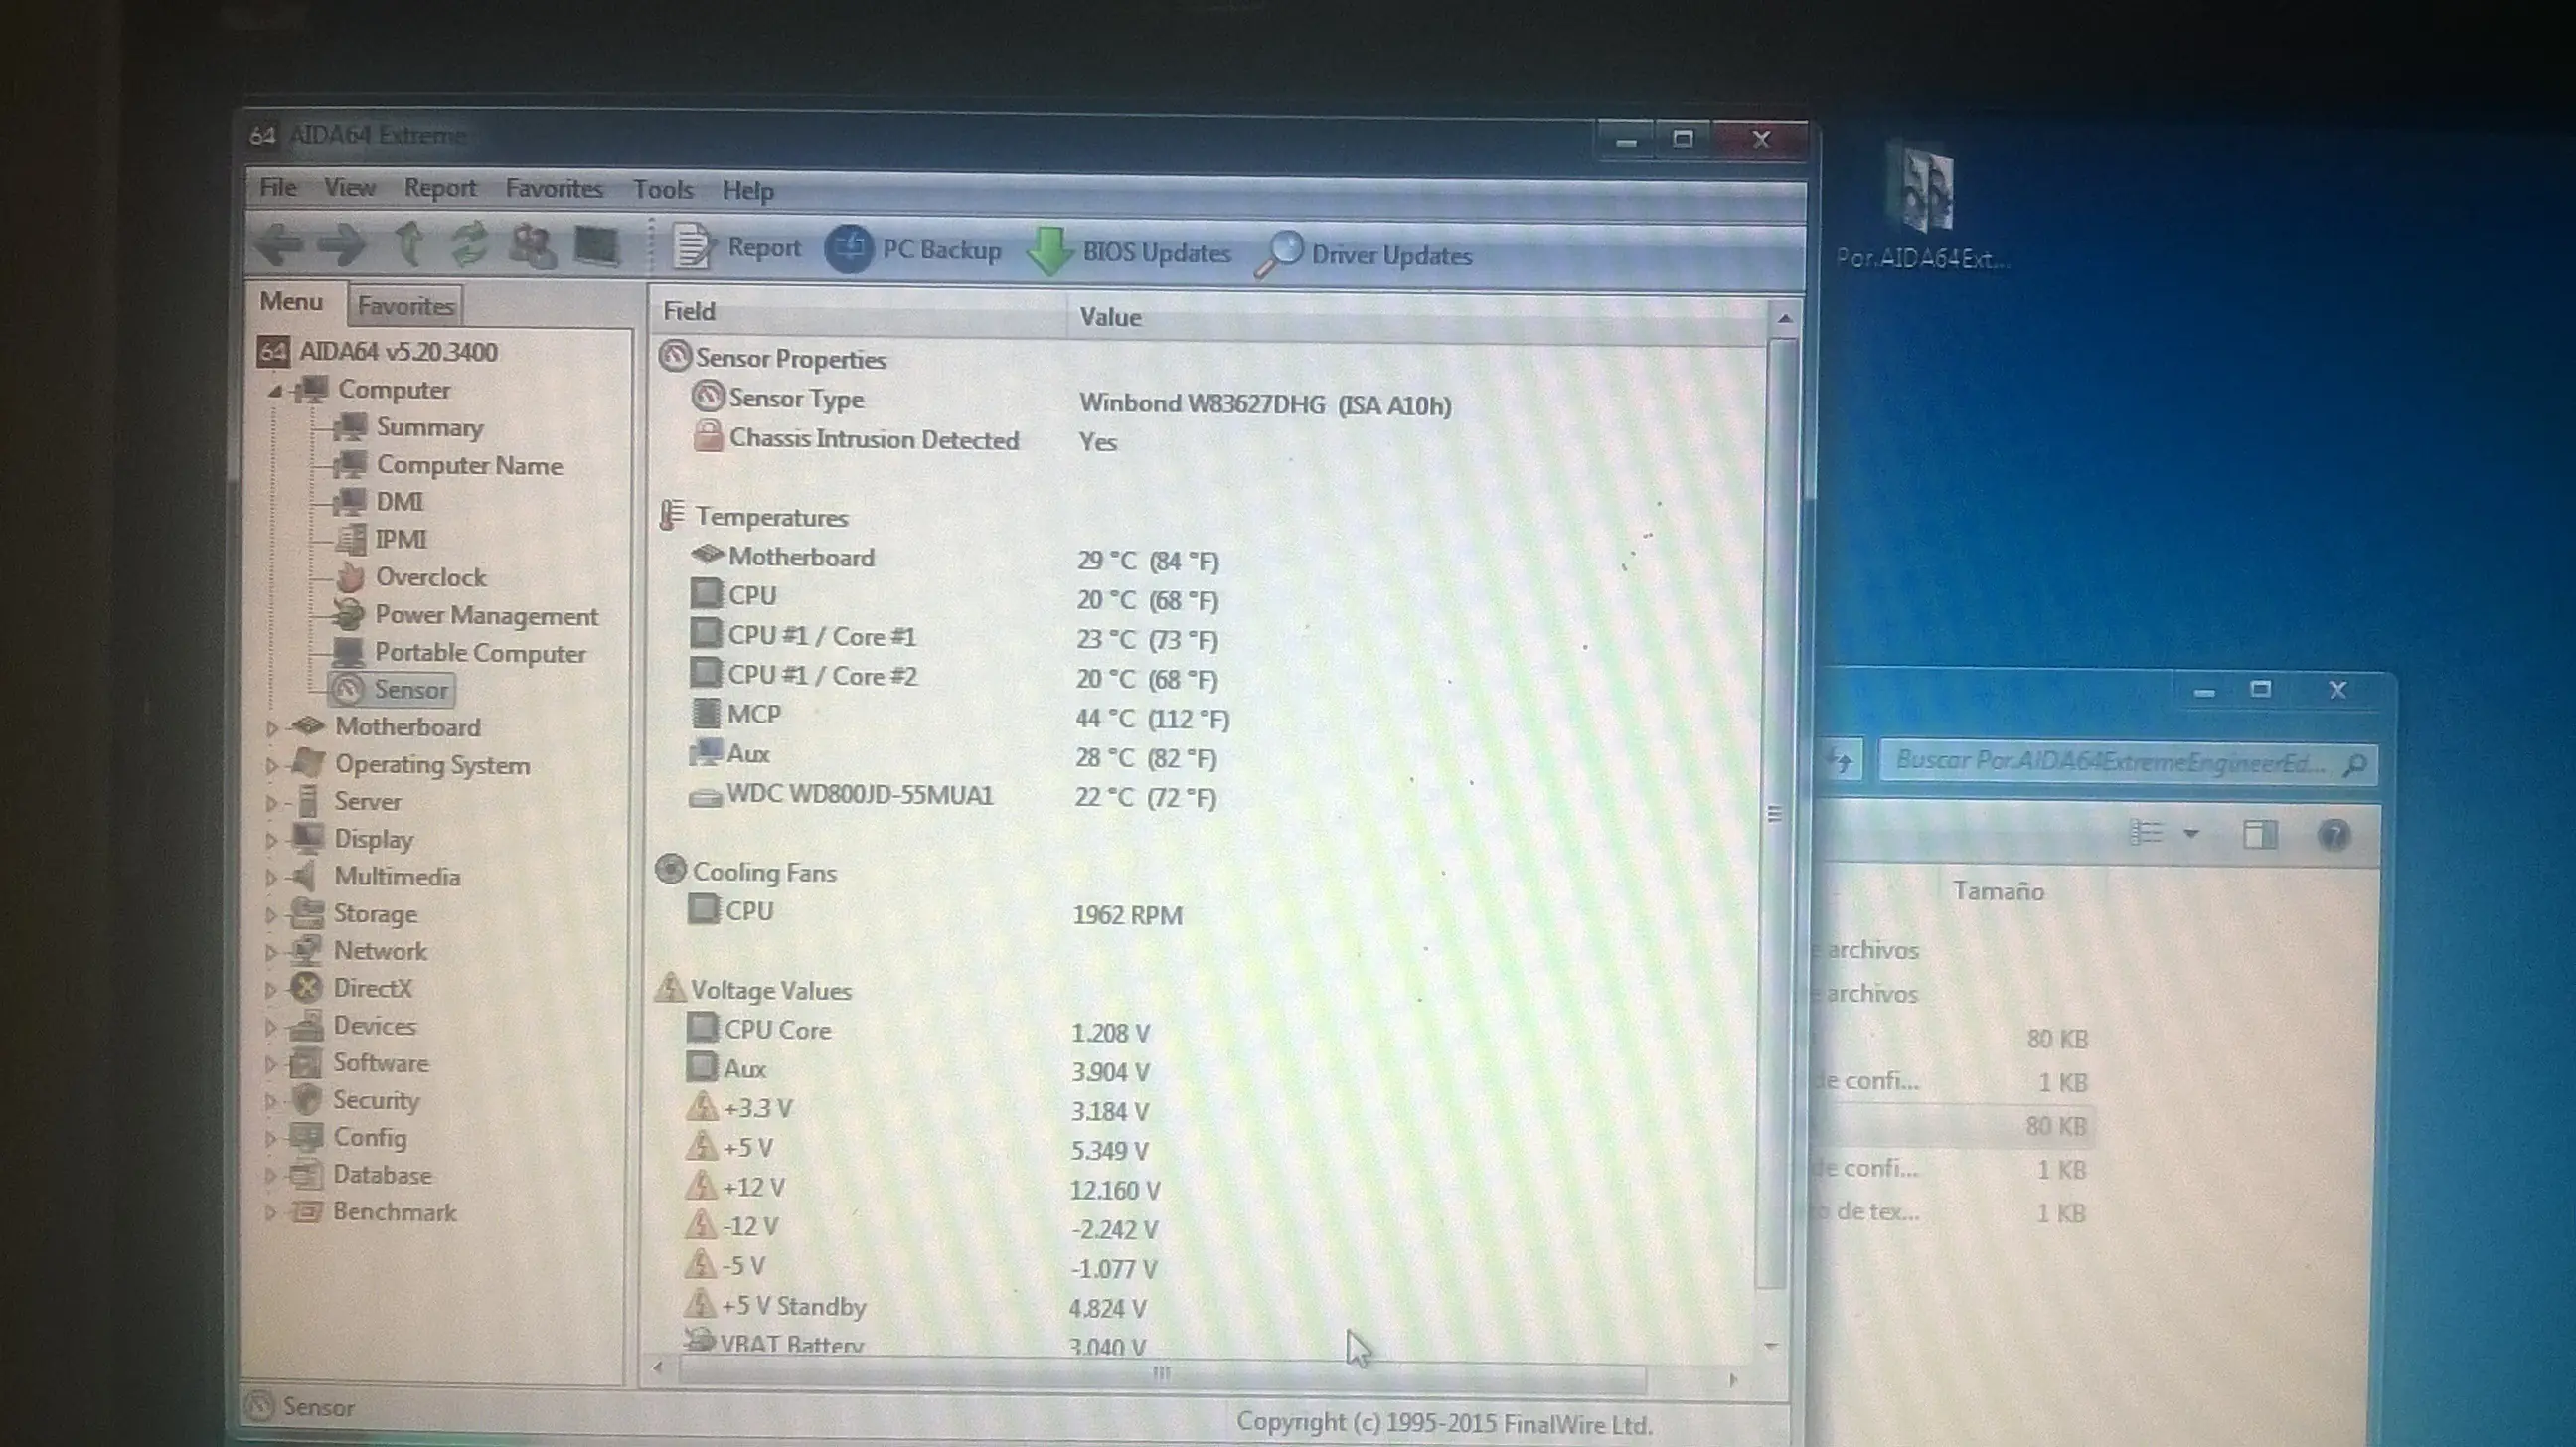Screen dimensions: 2576x1447
Task: Click the up-level arrow toolbar icon
Action: [409, 244]
